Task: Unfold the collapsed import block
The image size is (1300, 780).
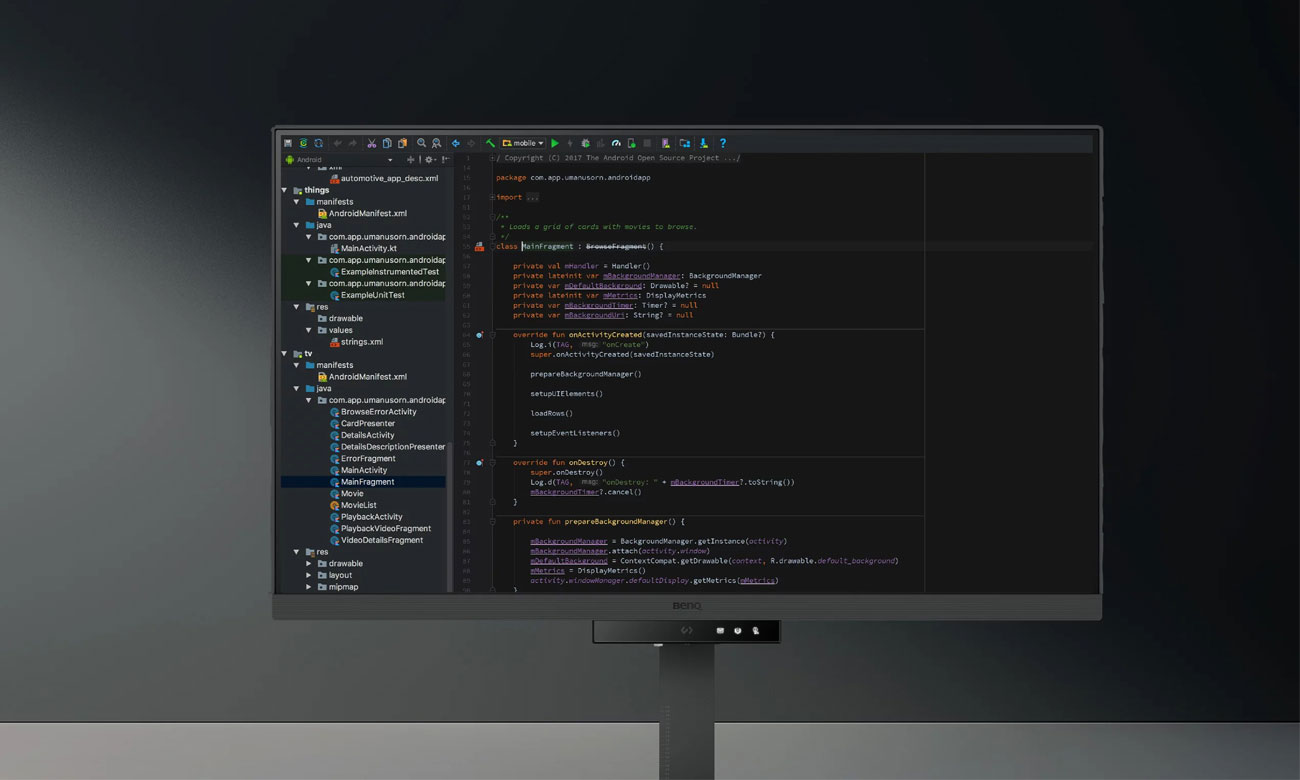Action: 492,197
